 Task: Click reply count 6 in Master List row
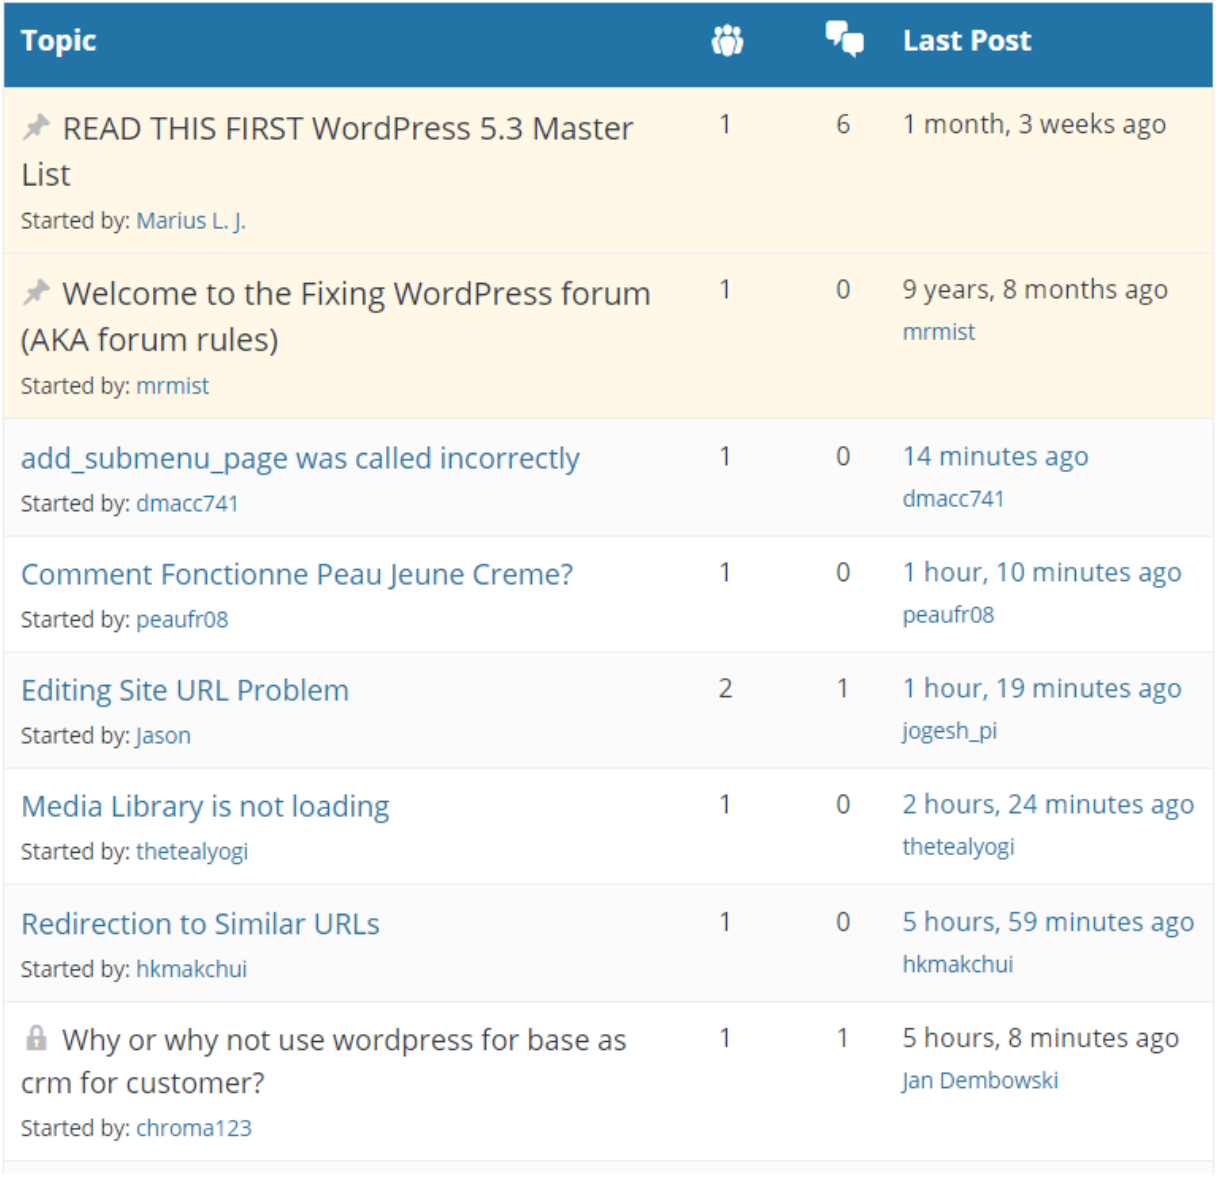pyautogui.click(x=843, y=124)
